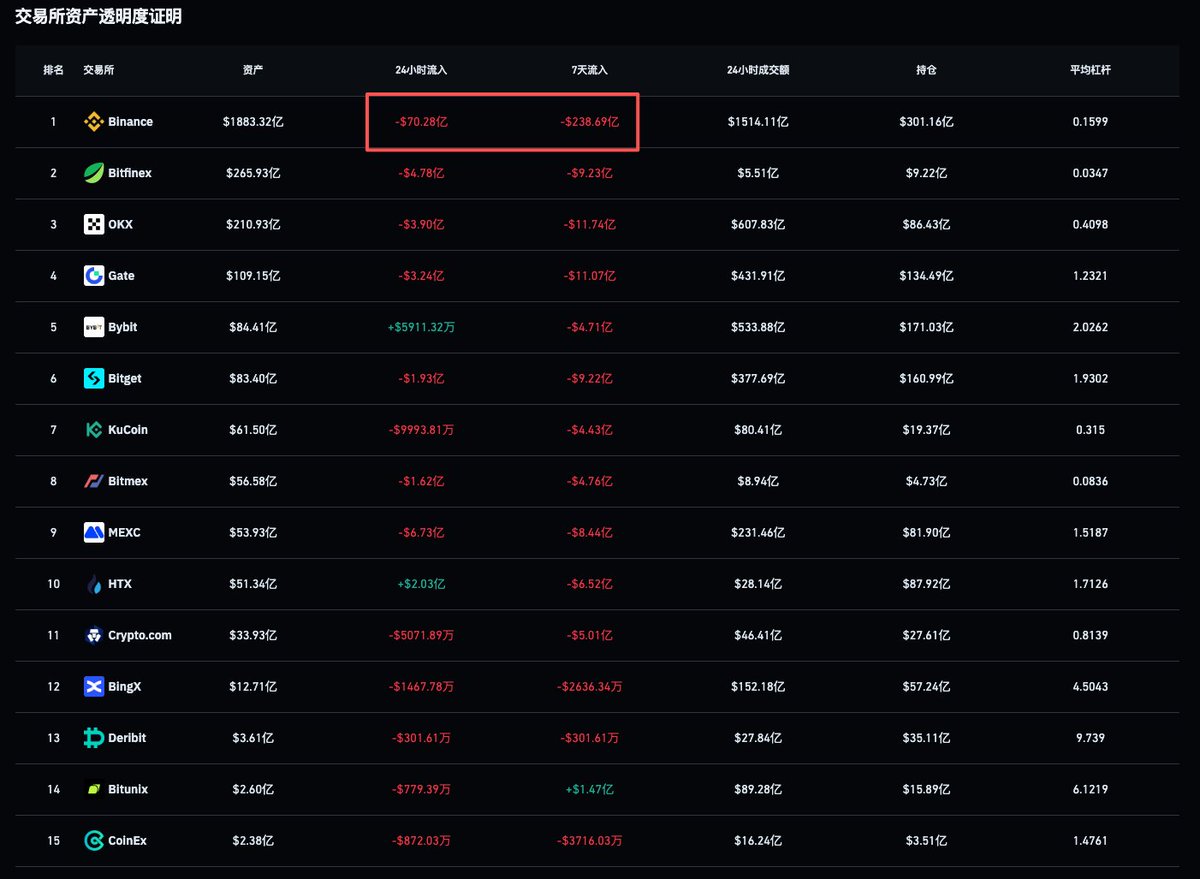Click the Bitget logo icon
The width and height of the screenshot is (1200, 879).
[93, 378]
